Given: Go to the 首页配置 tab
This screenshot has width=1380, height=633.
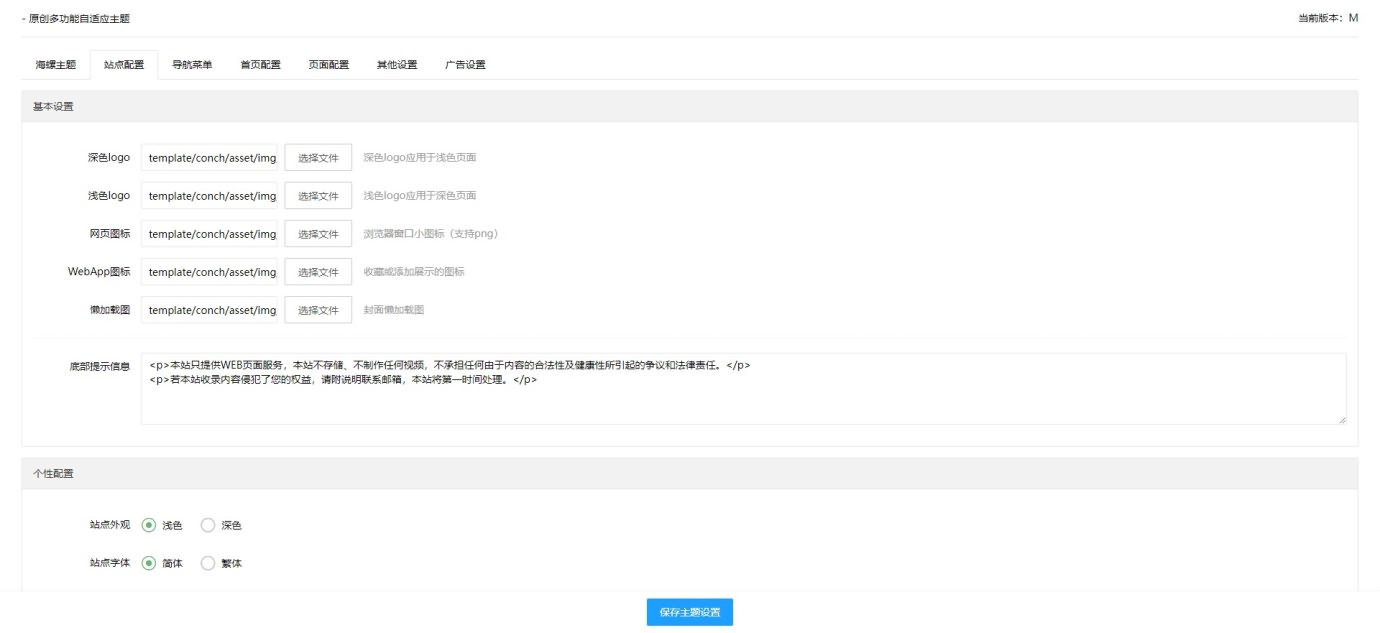Looking at the screenshot, I should [x=260, y=65].
